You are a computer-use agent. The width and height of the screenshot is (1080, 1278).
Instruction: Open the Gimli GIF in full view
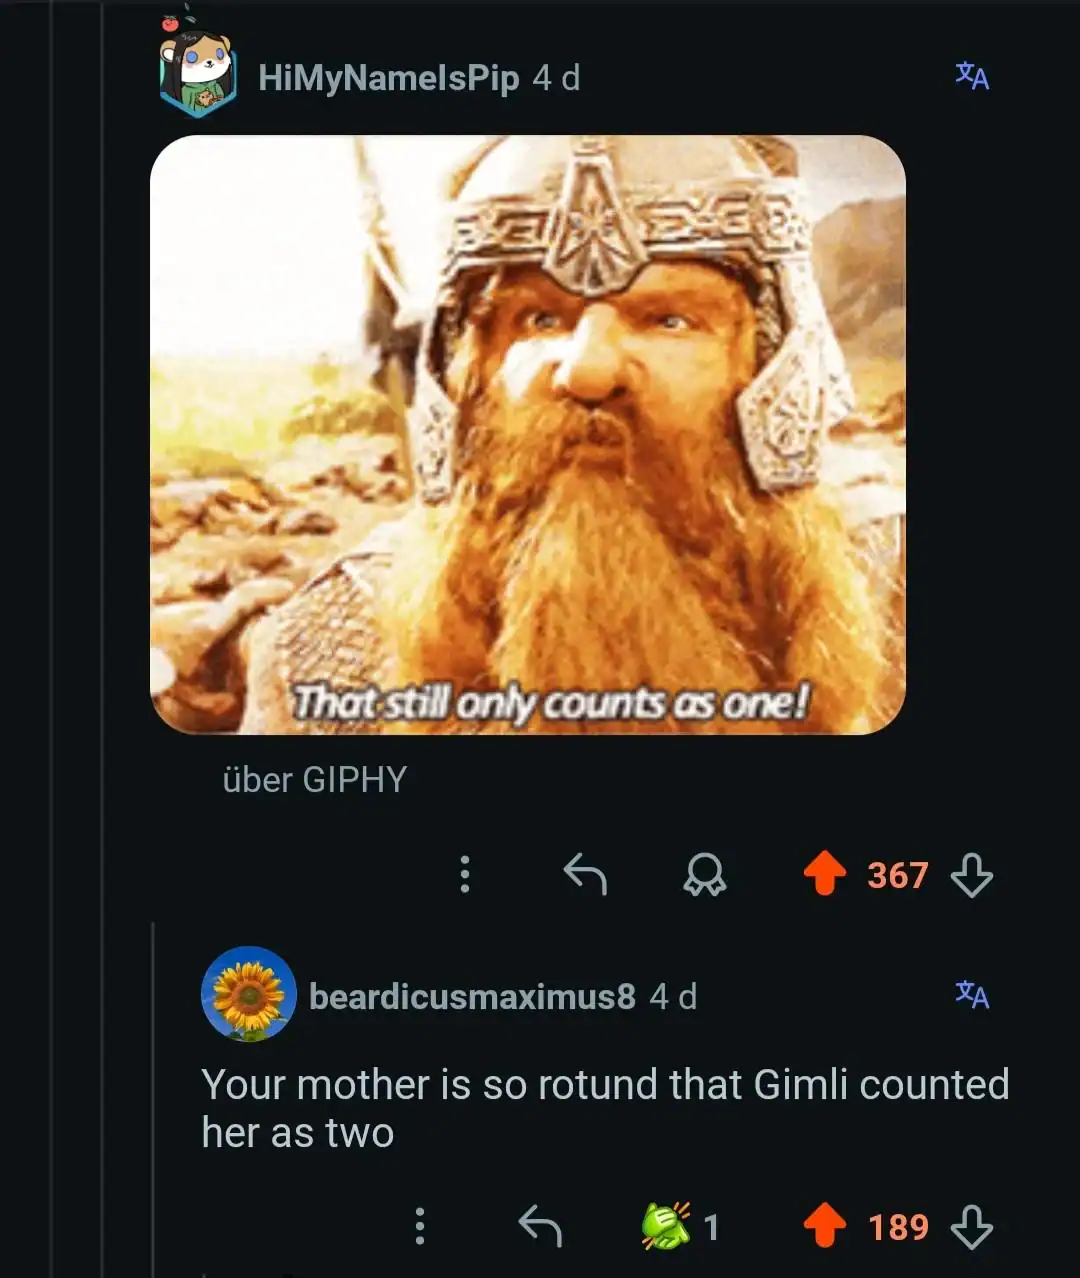[x=527, y=435]
